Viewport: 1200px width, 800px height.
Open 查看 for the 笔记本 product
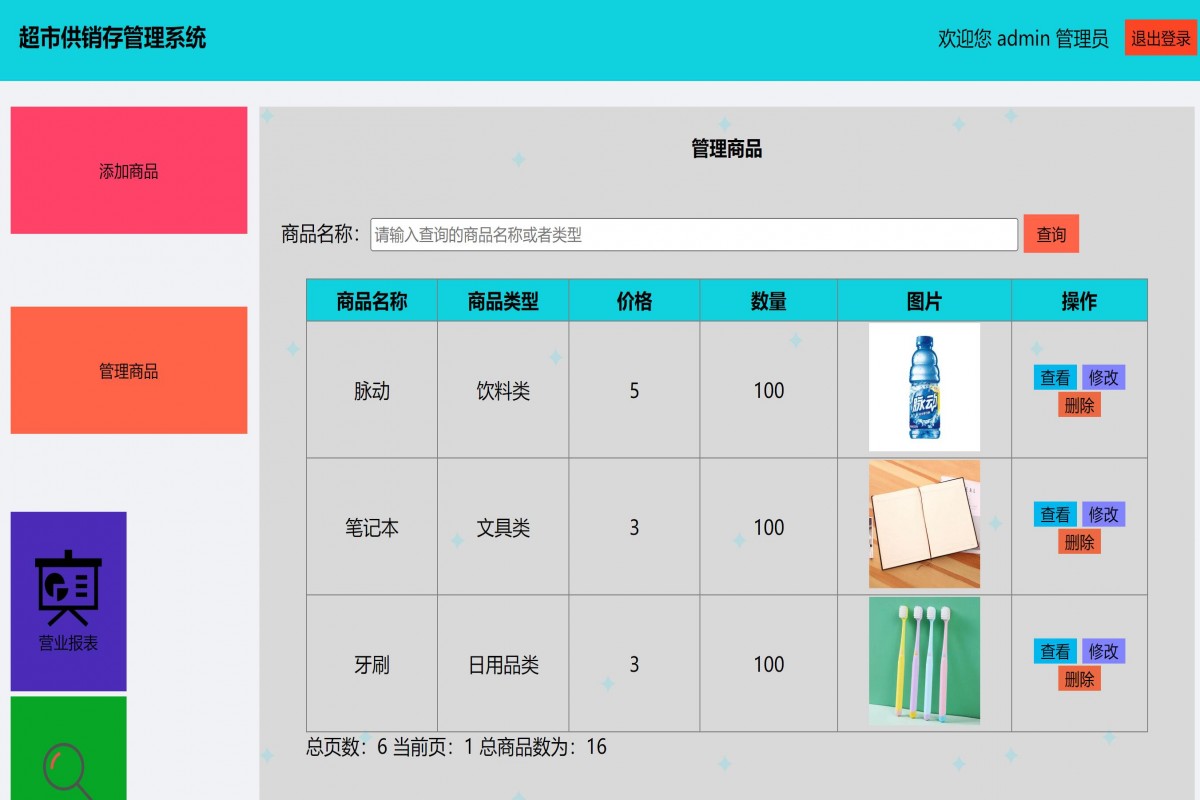(1055, 514)
